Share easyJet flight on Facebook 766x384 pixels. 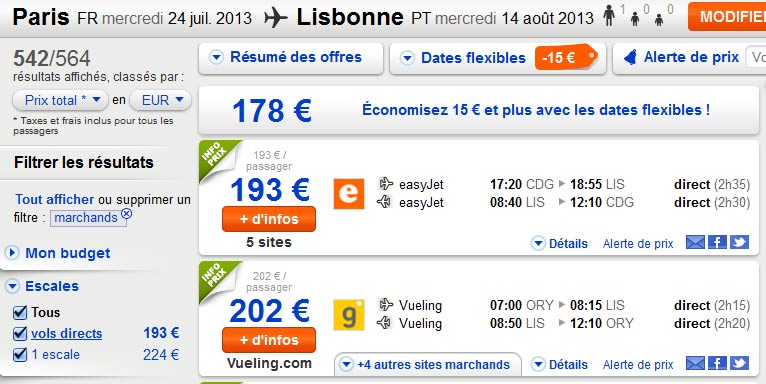(x=717, y=242)
